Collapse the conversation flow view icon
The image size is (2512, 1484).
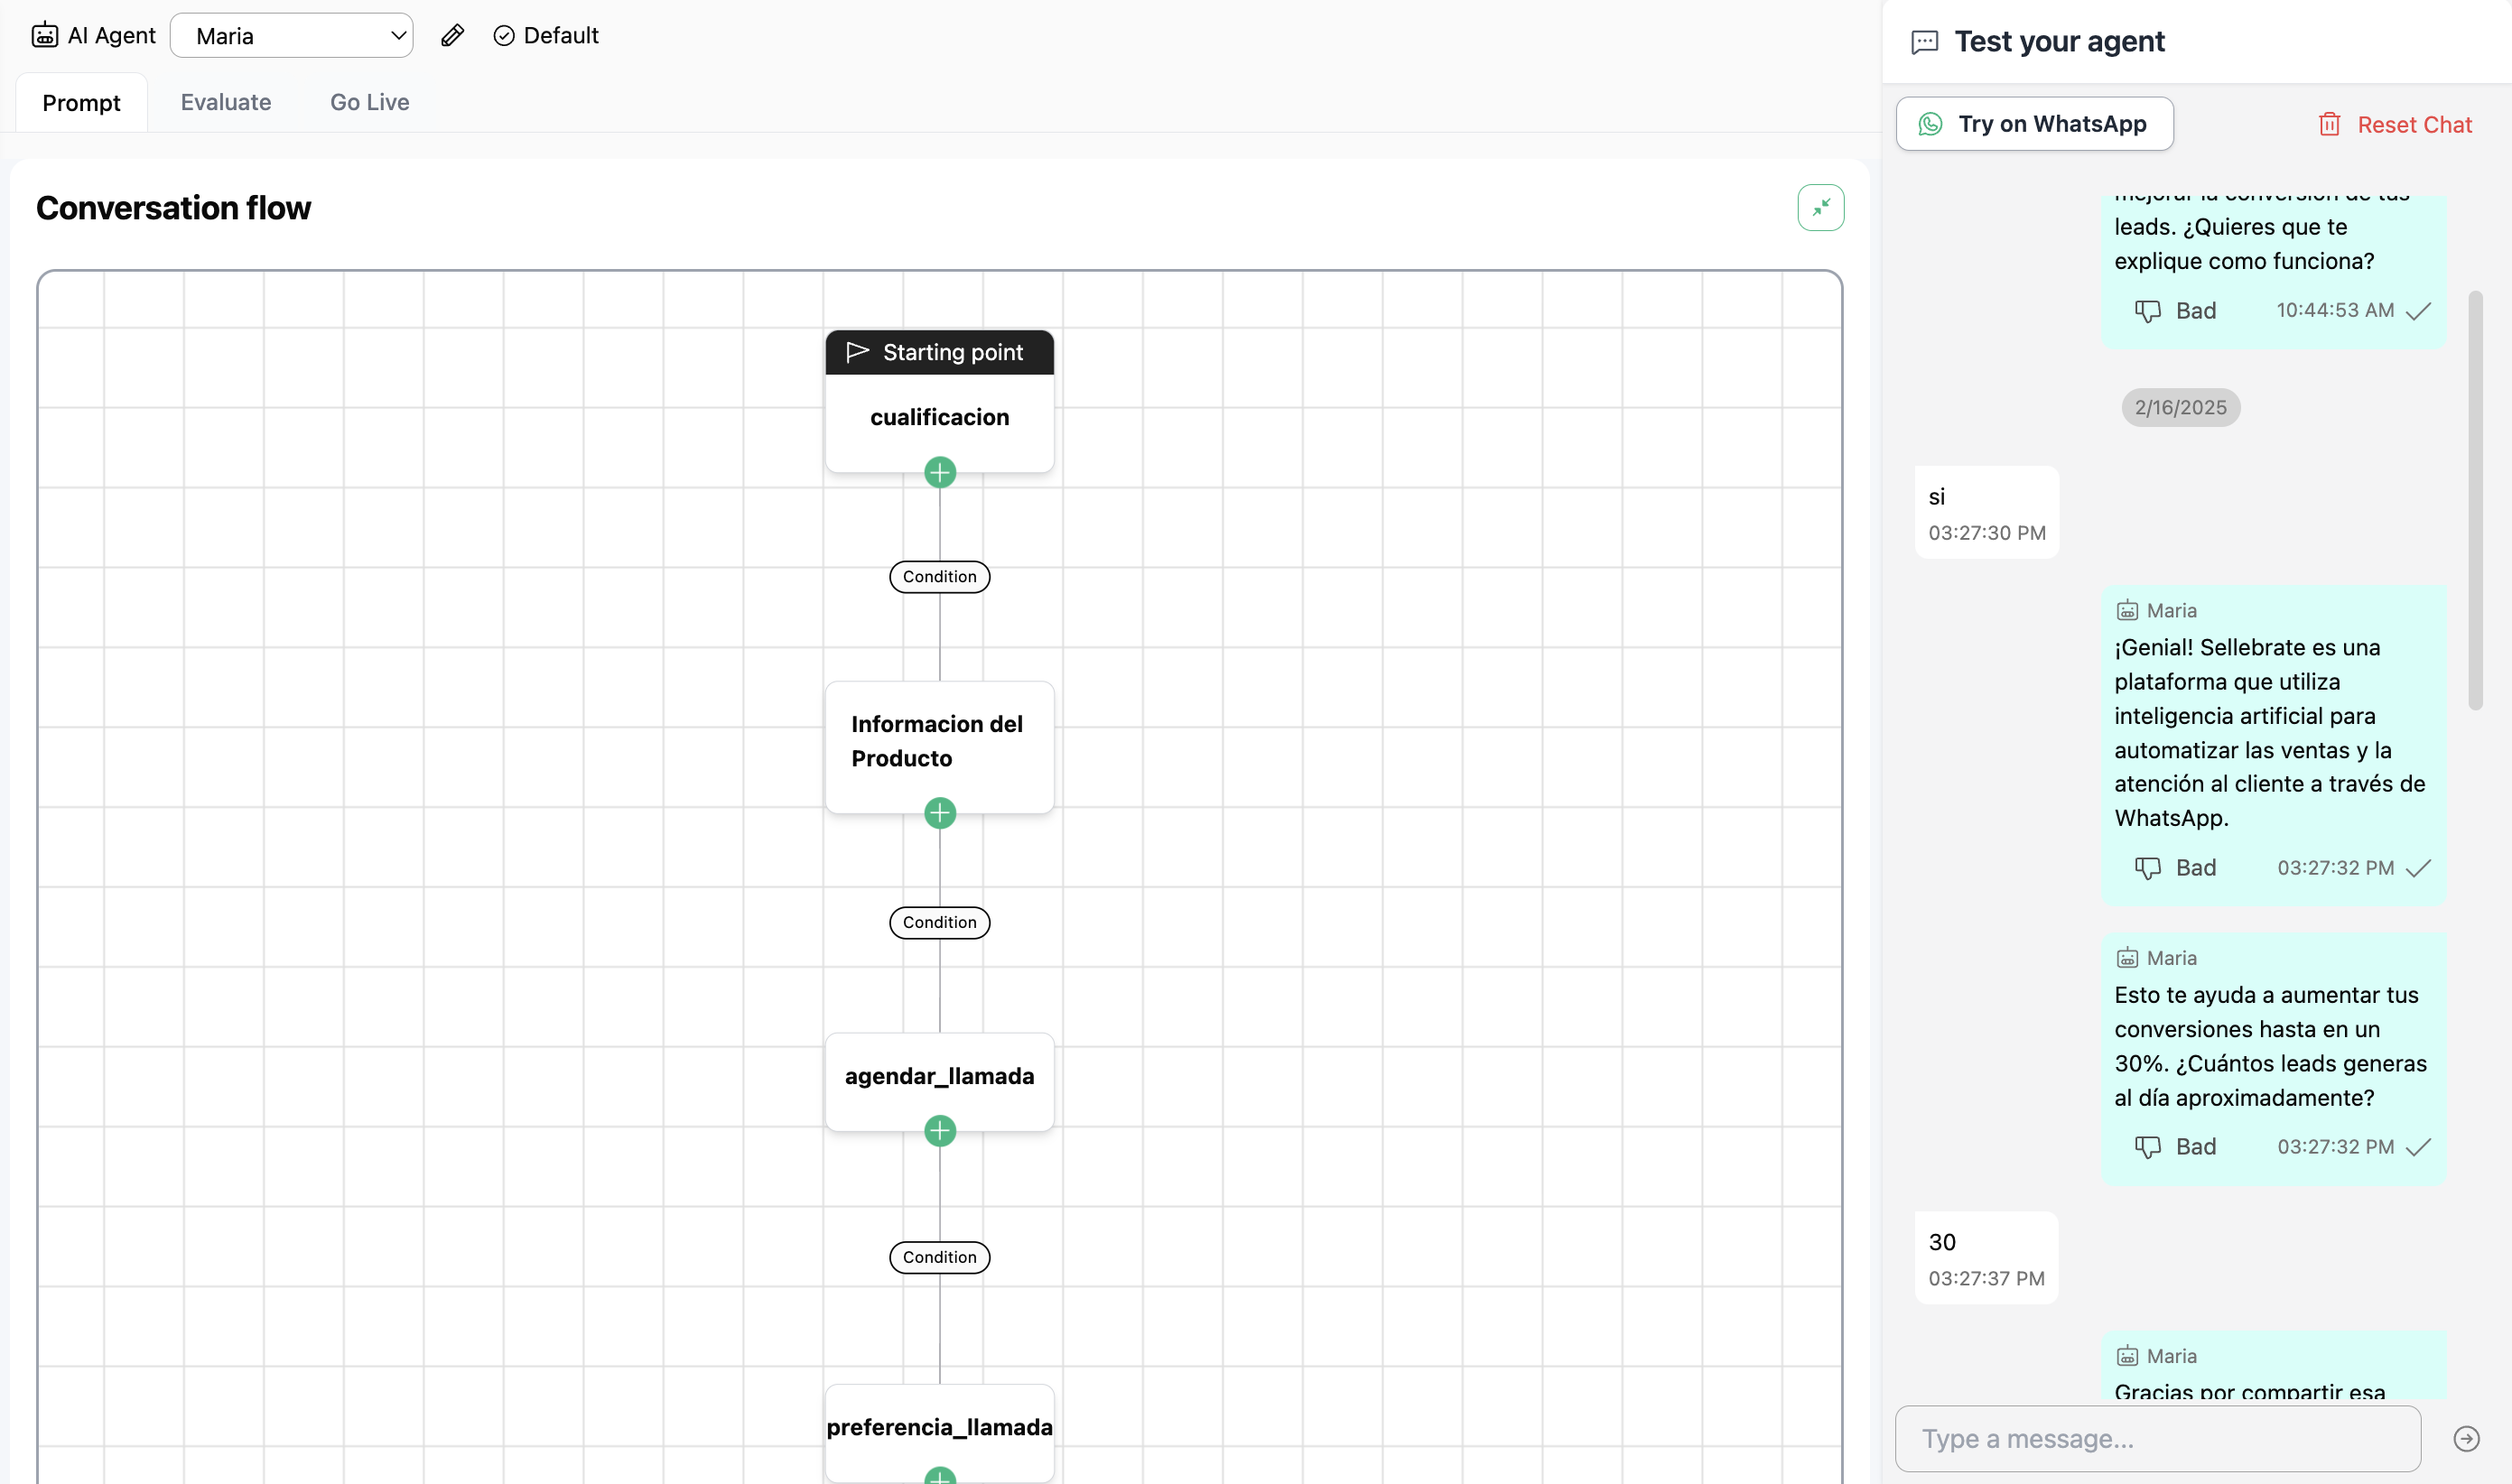point(1820,208)
